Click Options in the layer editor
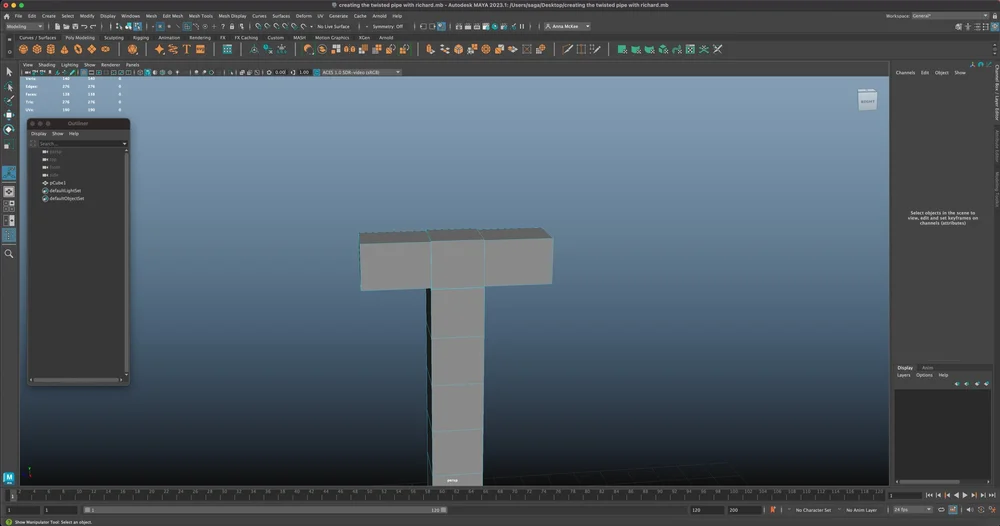The width and height of the screenshot is (1000, 526). (x=924, y=375)
